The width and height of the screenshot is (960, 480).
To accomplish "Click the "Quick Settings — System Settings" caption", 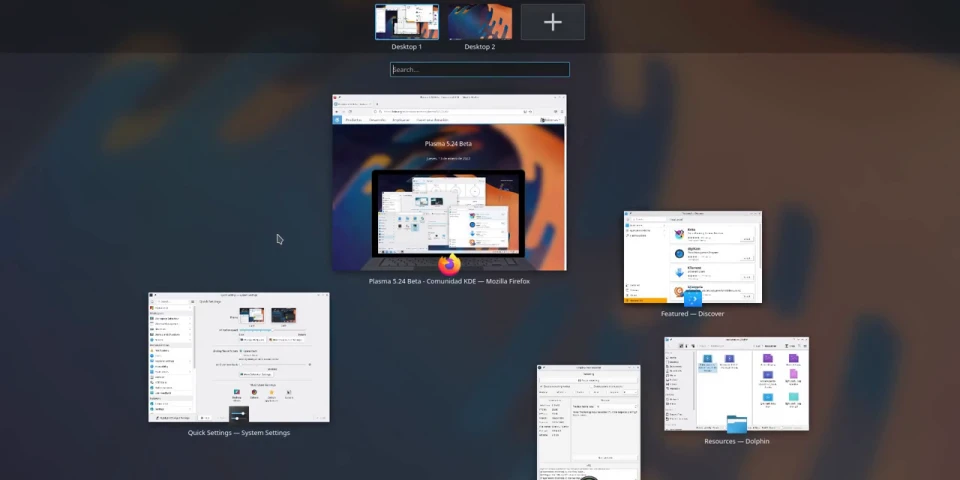I will (x=238, y=433).
